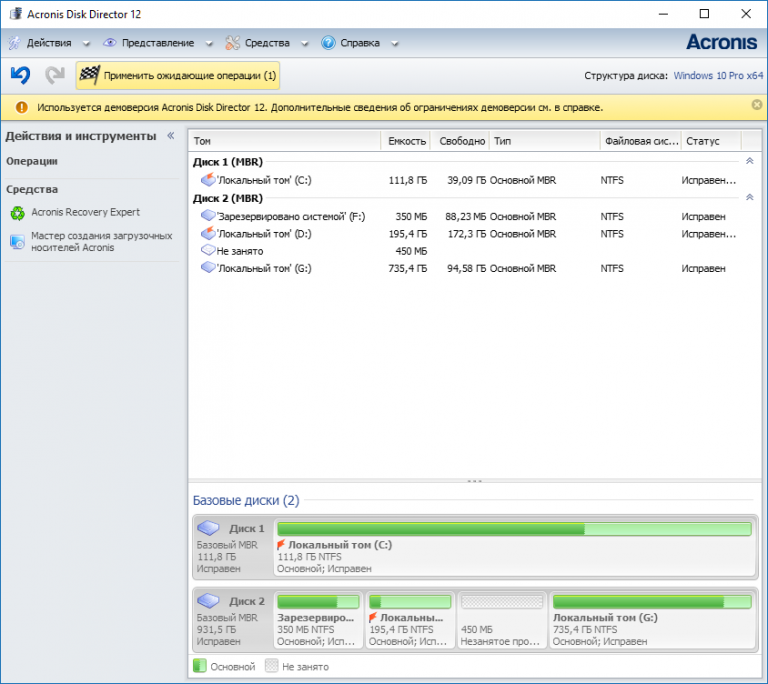768x684 pixels.
Task: Click the Диск 2 (MBR) group label
Action: pos(228,198)
